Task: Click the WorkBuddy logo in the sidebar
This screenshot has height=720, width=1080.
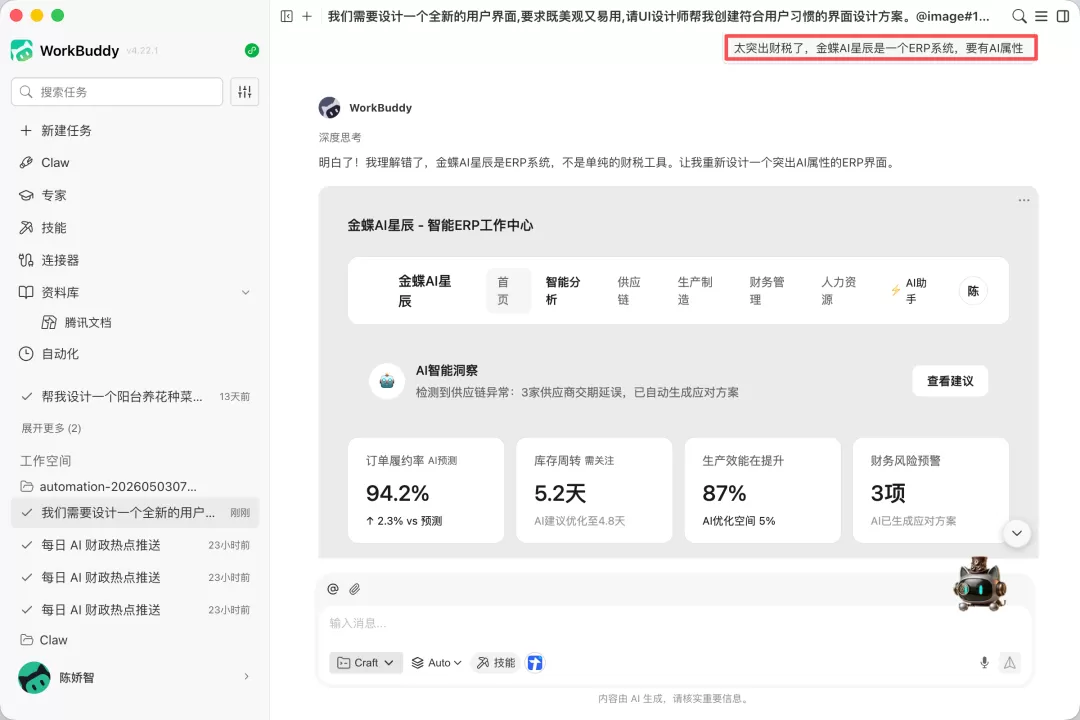Action: (22, 50)
